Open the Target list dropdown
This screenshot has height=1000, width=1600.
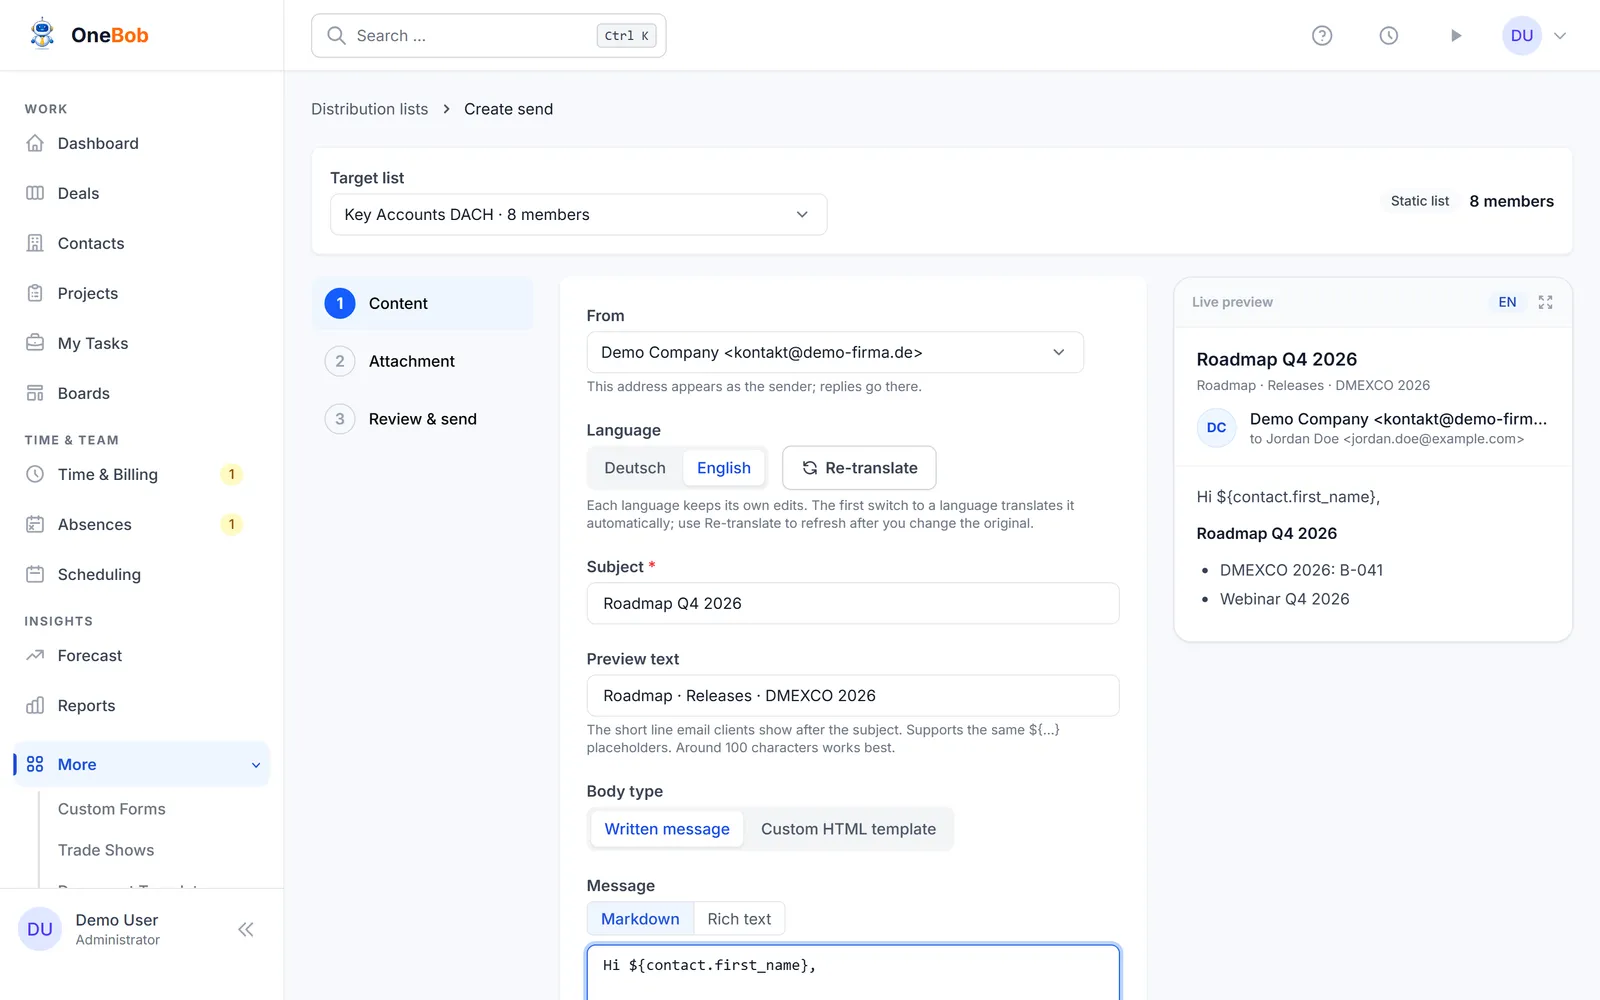click(578, 215)
